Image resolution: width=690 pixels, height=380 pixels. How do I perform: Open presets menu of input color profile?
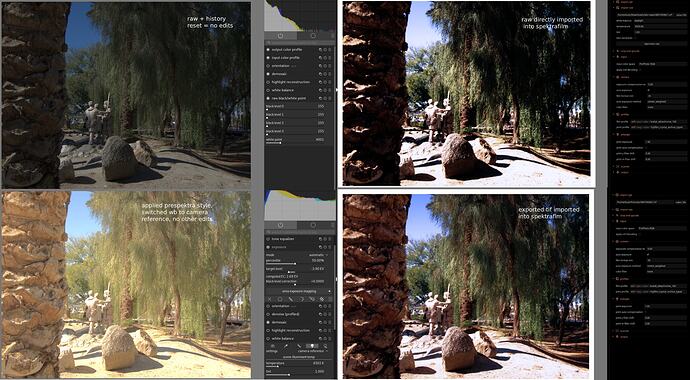pyautogui.click(x=330, y=58)
